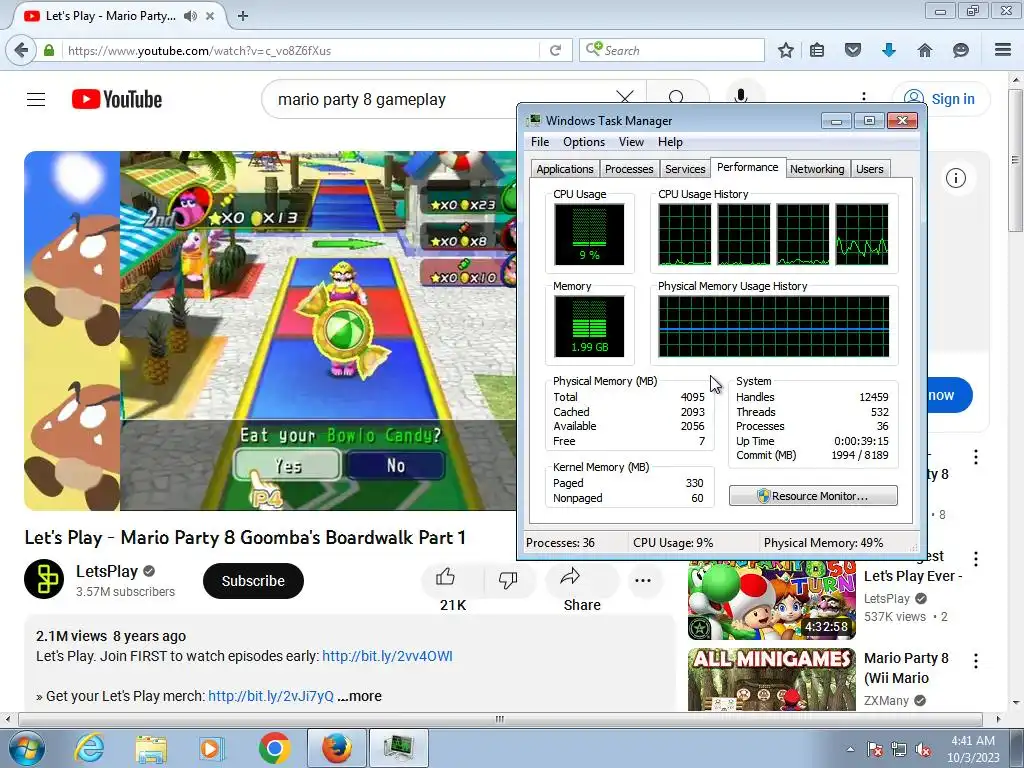Click the taskbar clock showing 4:41 AM

pos(972,749)
